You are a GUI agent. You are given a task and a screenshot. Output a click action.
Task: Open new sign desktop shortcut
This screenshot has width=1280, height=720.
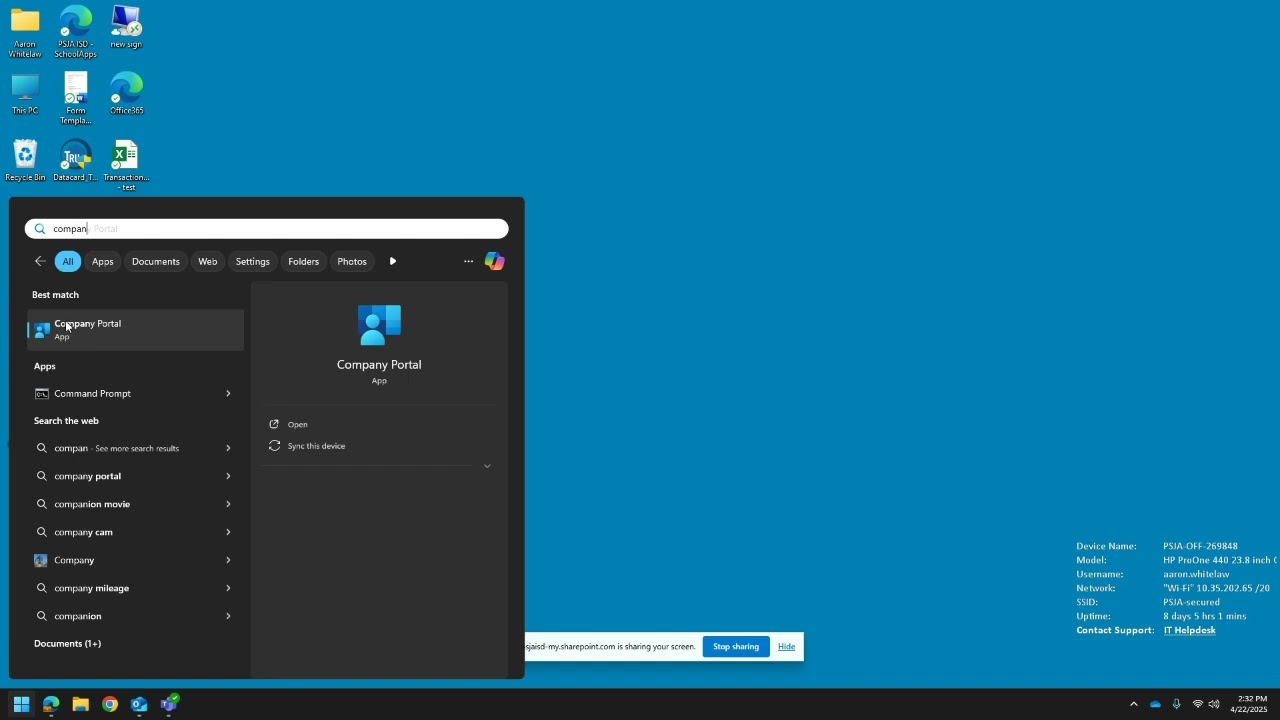tap(126, 27)
